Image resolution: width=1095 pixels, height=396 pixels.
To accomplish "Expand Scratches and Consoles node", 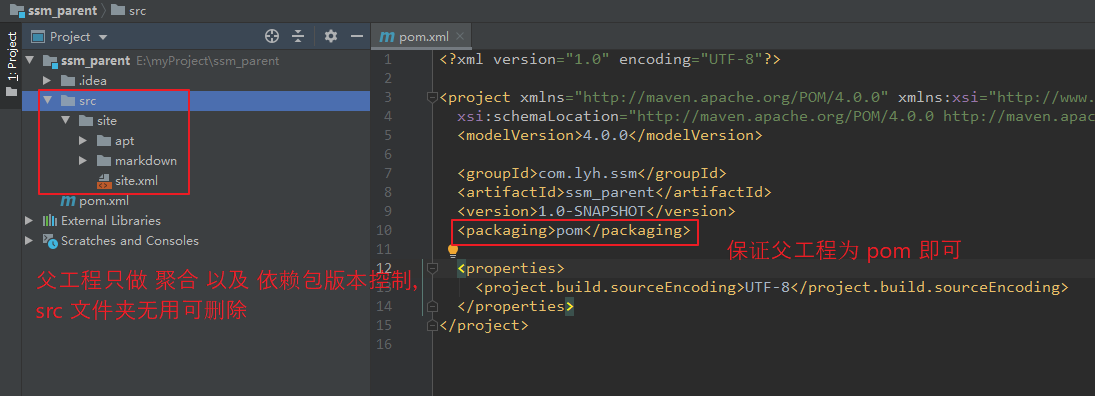I will (x=29, y=241).
